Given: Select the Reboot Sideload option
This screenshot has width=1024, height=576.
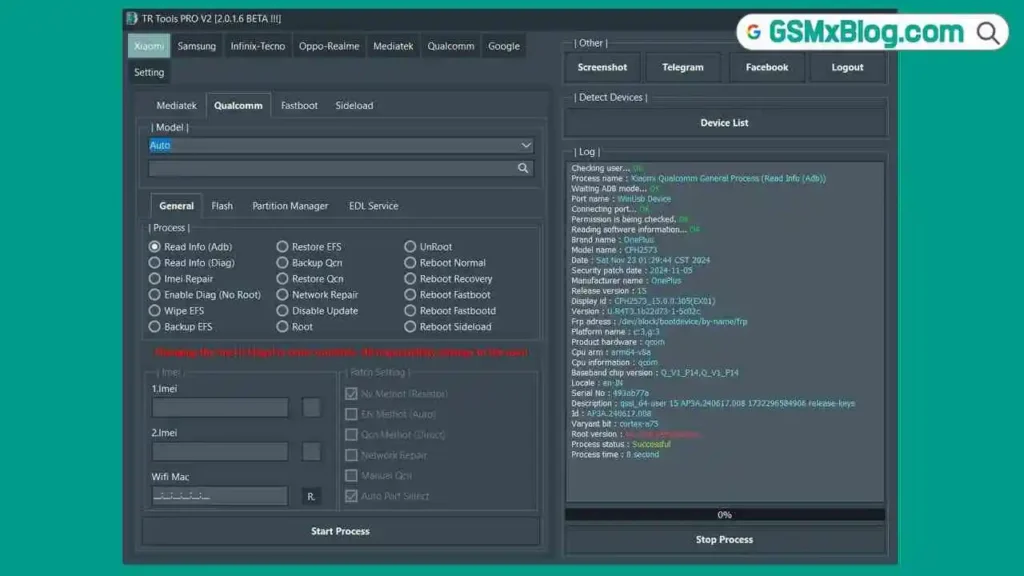Looking at the screenshot, I should [410, 327].
